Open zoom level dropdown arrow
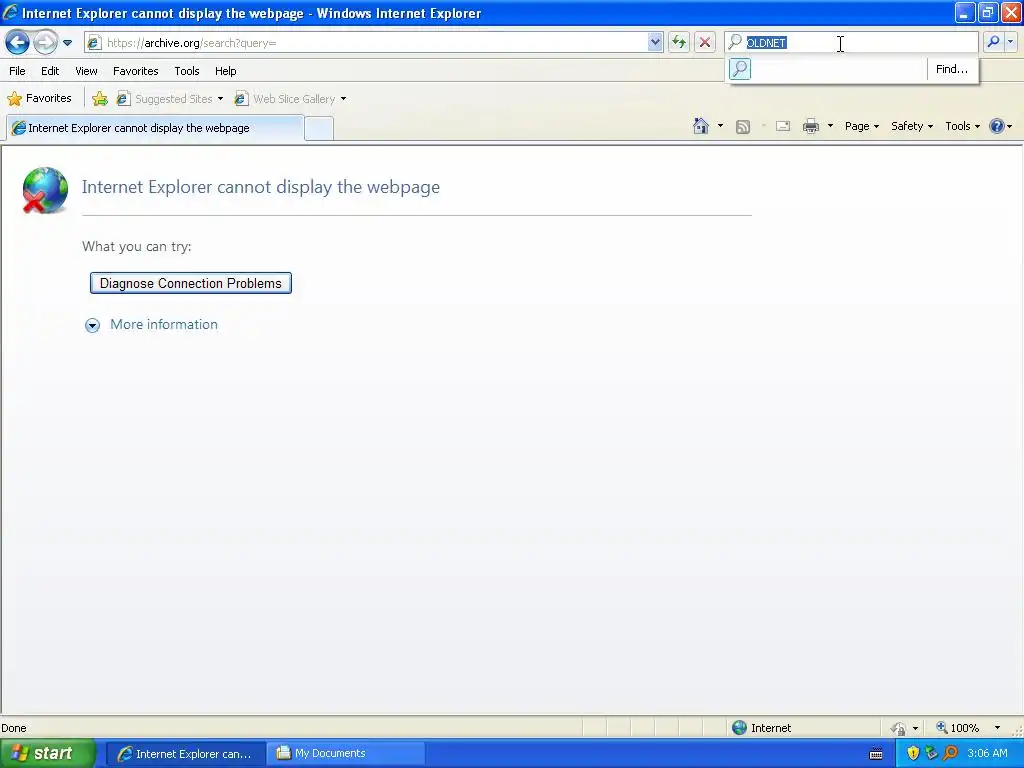 click(997, 728)
